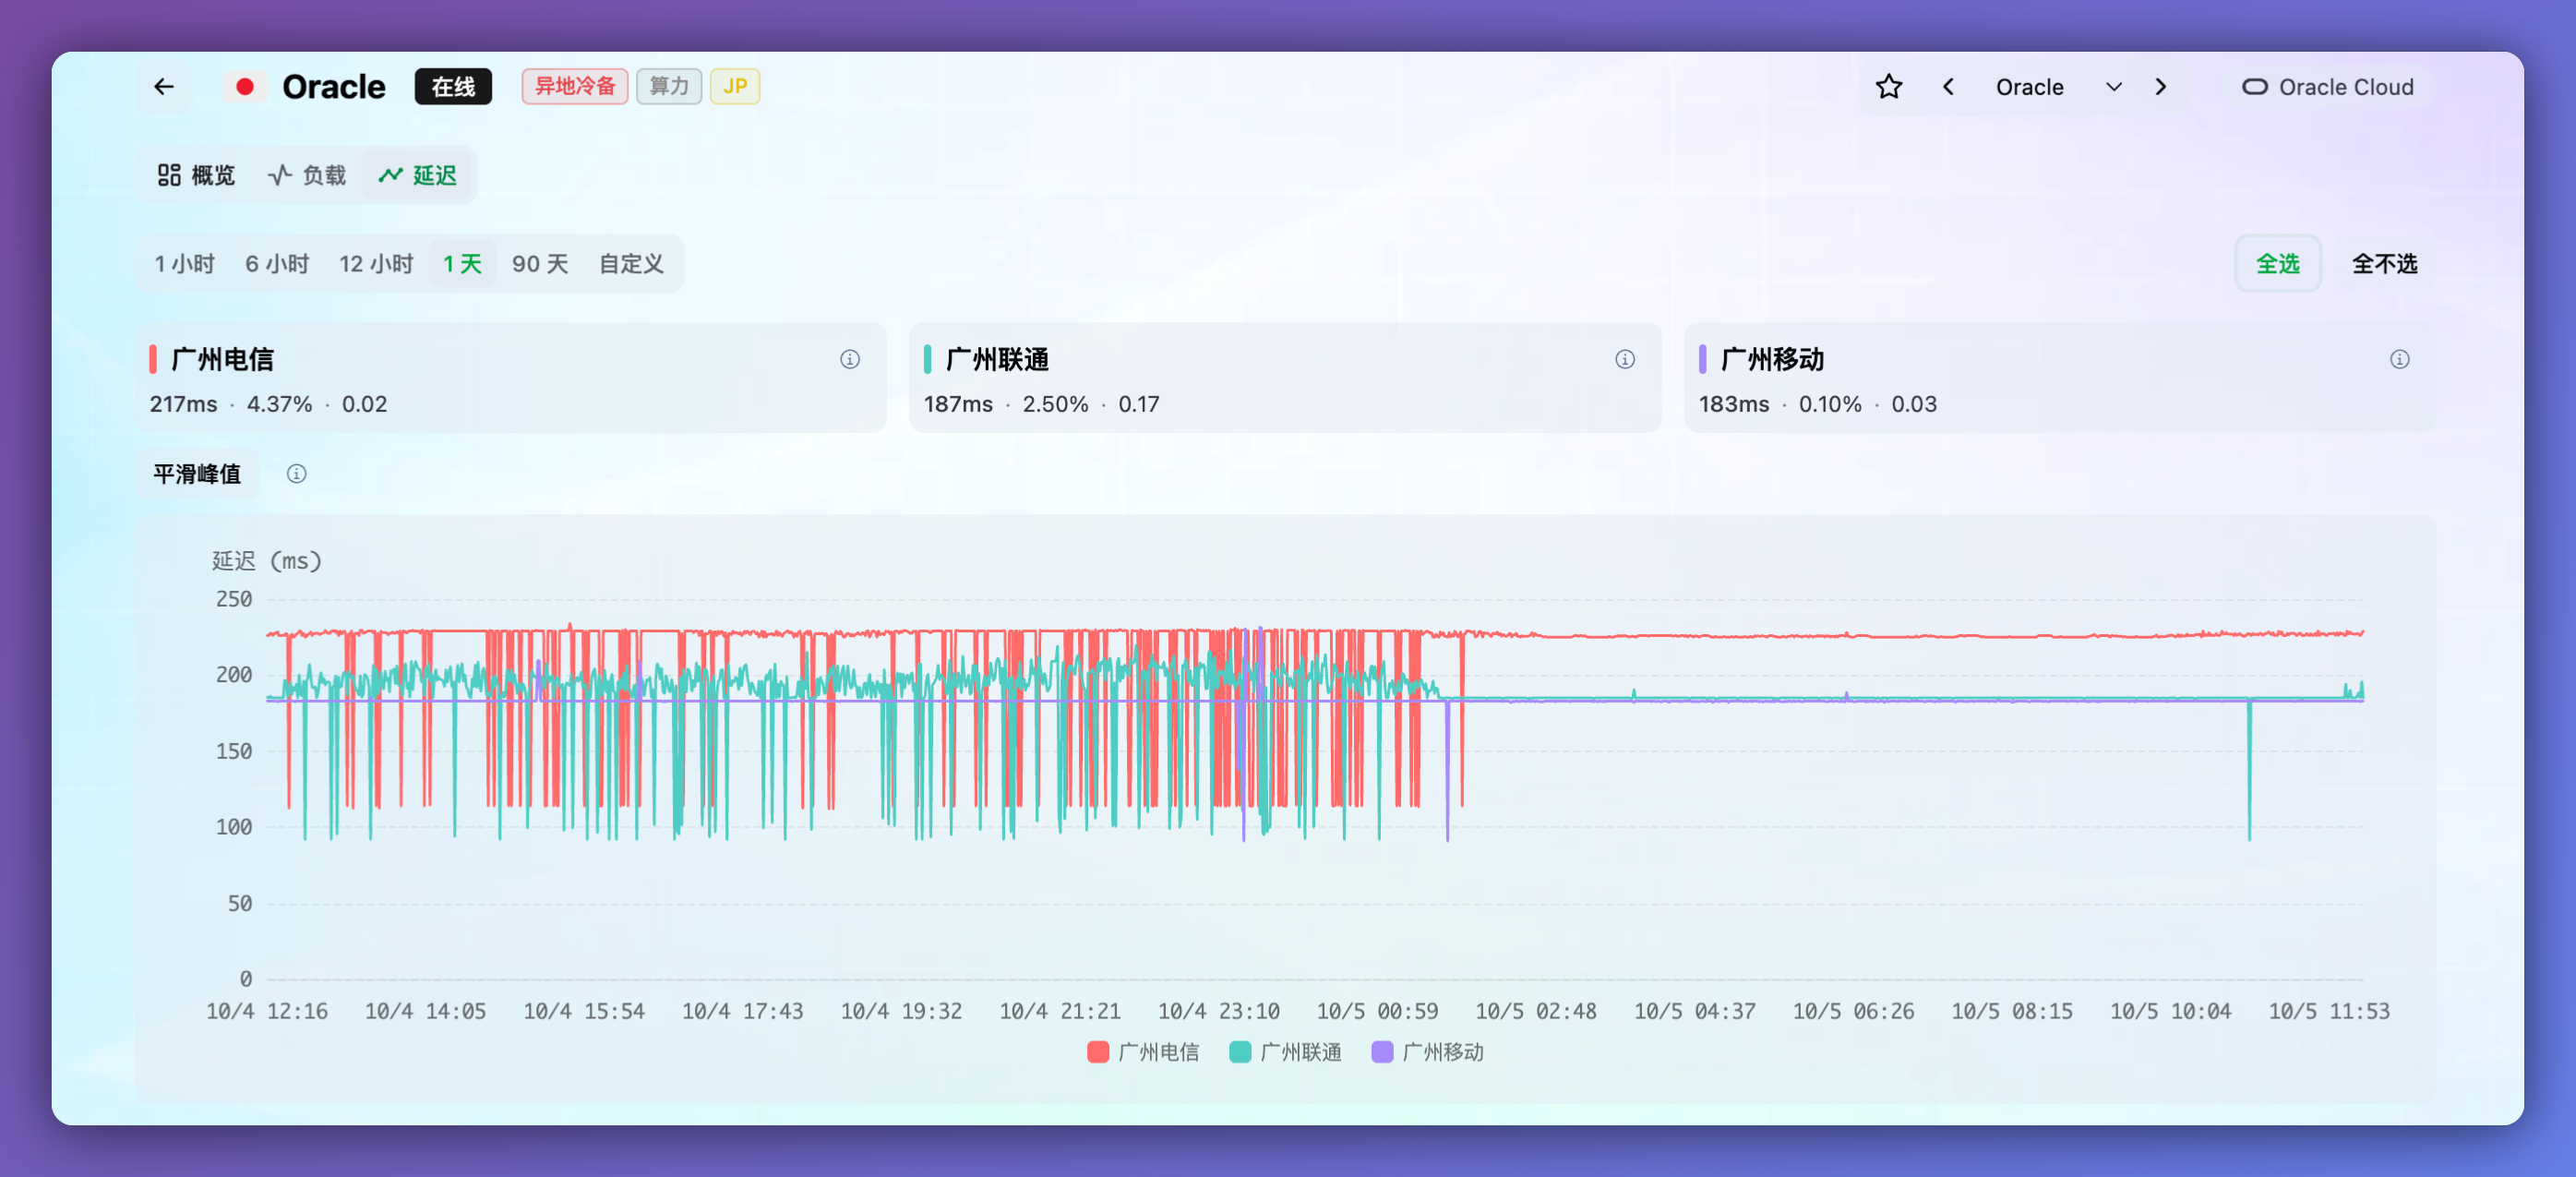Set time range to 6 小时
The height and width of the screenshot is (1177, 2576).
[277, 264]
